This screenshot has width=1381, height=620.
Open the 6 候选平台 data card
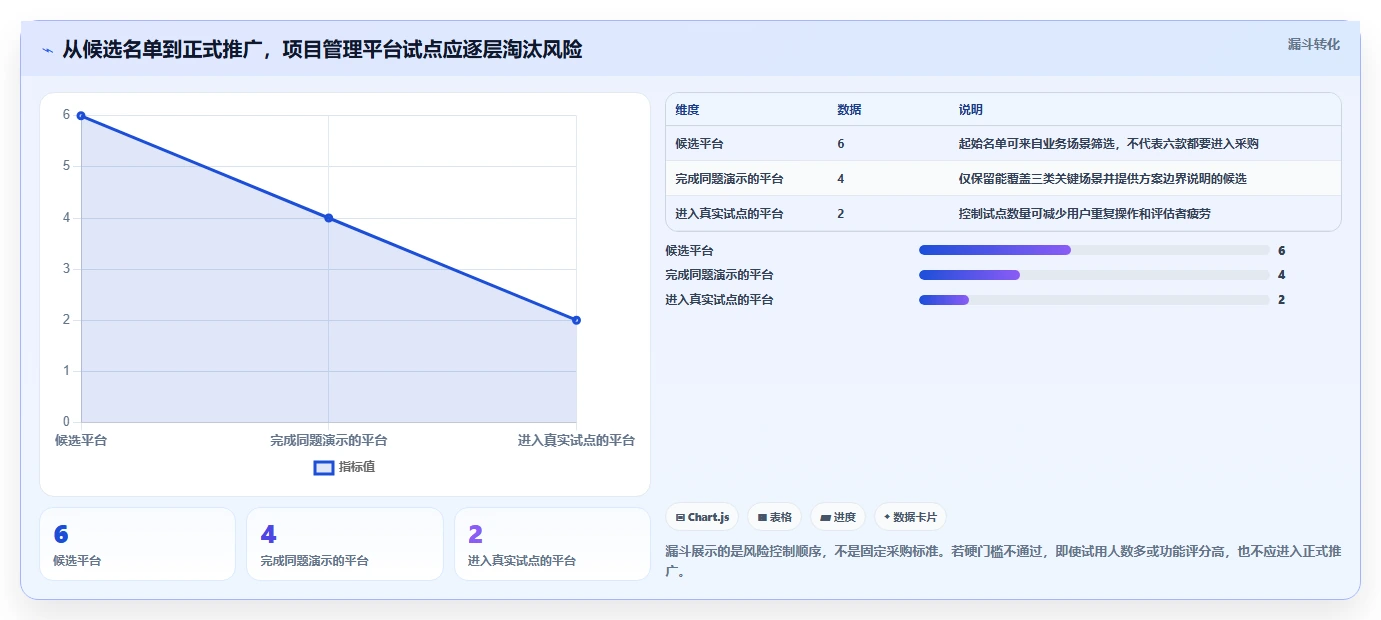click(x=137, y=544)
